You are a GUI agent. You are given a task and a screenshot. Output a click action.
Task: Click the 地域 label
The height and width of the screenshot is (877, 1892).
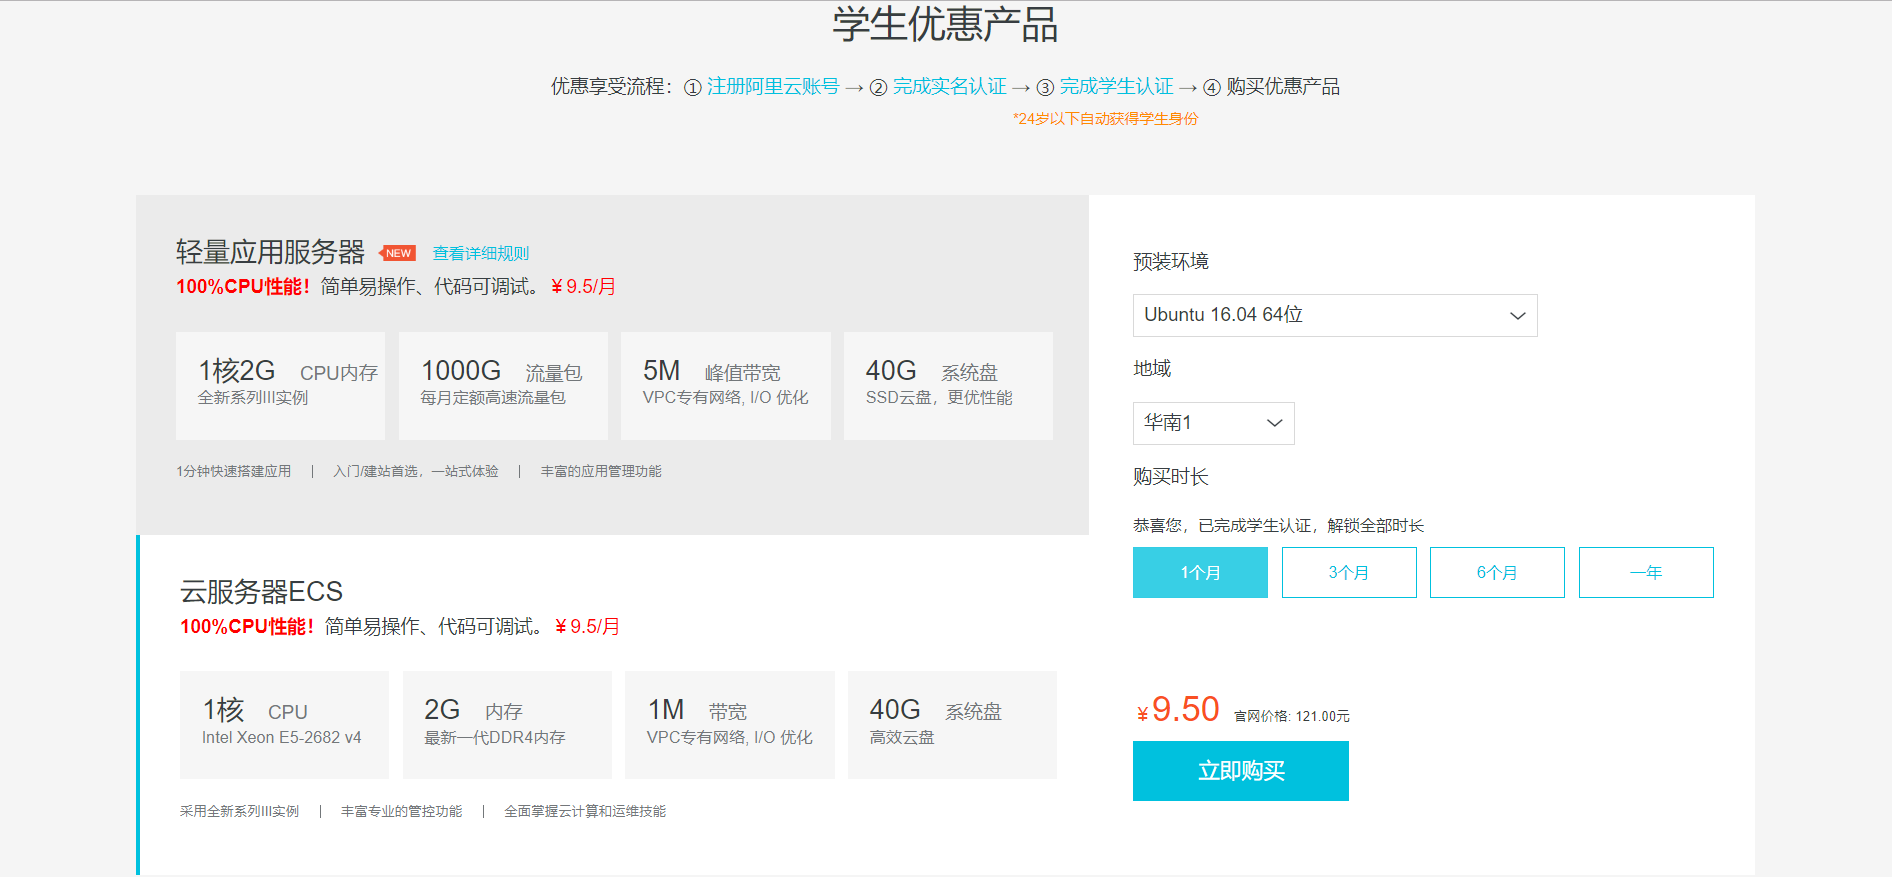click(1152, 368)
